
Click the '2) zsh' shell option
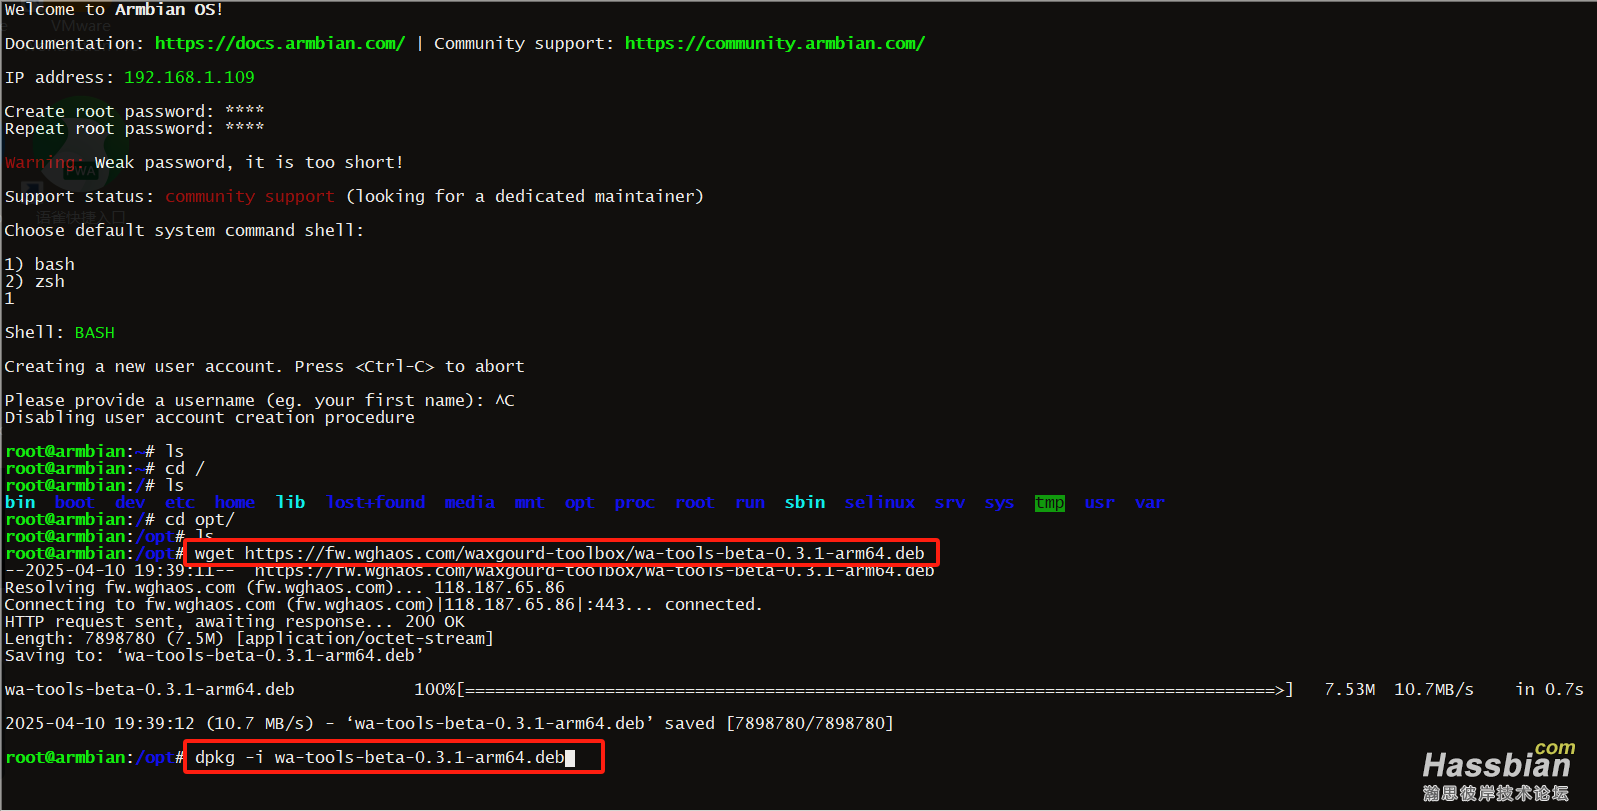[35, 281]
